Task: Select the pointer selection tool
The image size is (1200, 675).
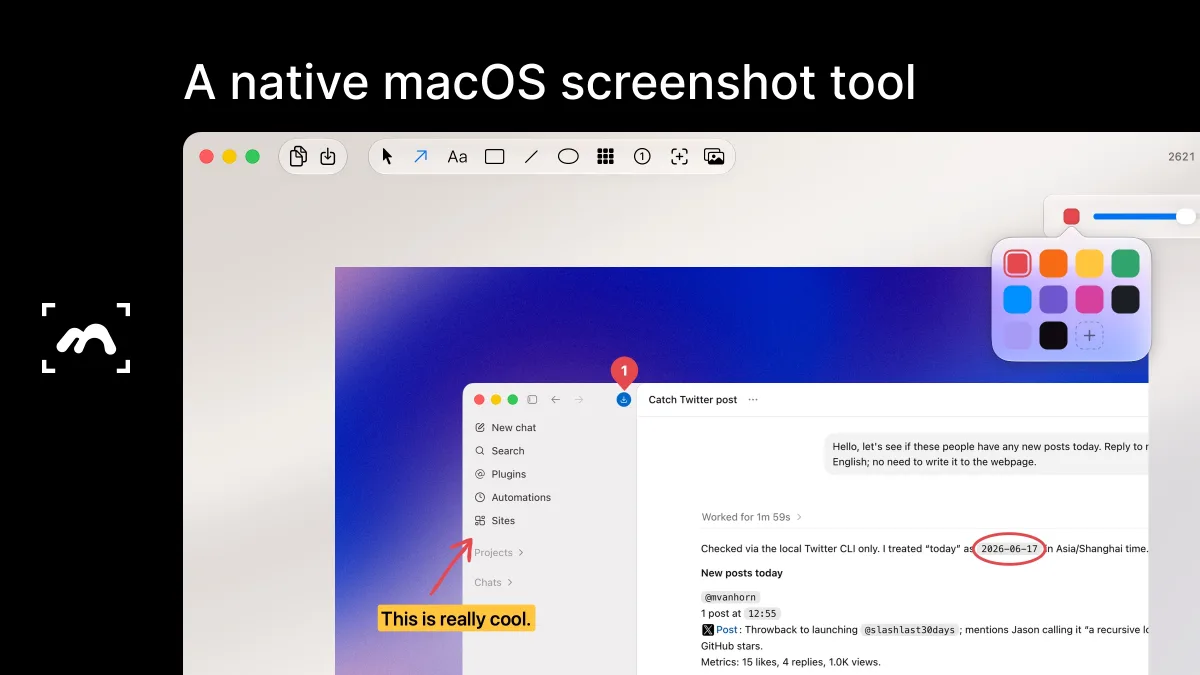Action: [388, 156]
